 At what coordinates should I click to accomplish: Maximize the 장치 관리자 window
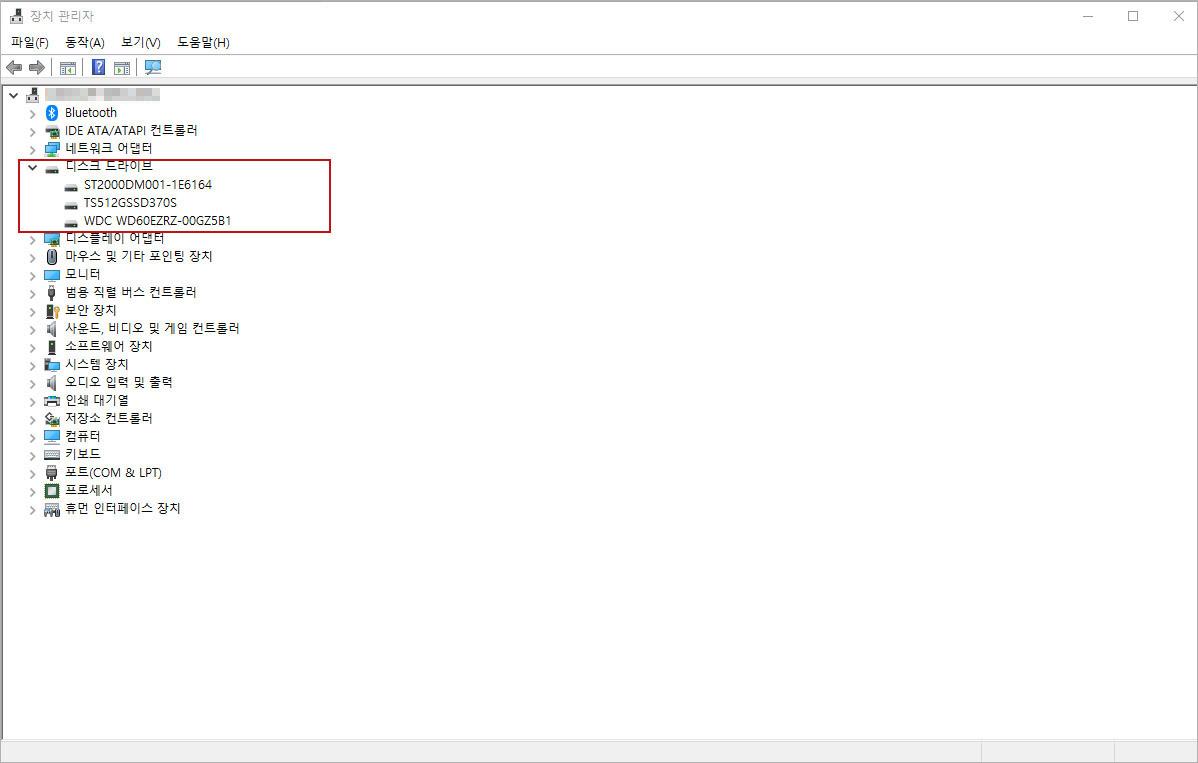click(x=1133, y=16)
